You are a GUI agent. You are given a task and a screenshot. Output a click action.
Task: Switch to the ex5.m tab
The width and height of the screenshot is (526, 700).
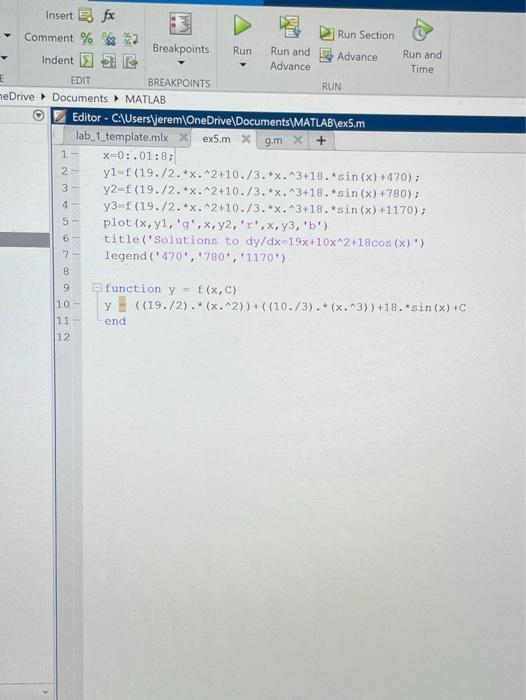[x=217, y=139]
